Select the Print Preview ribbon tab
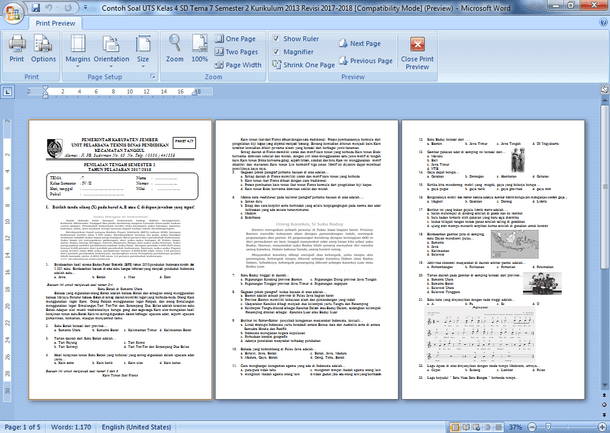The width and height of the screenshot is (610, 433). pos(55,23)
